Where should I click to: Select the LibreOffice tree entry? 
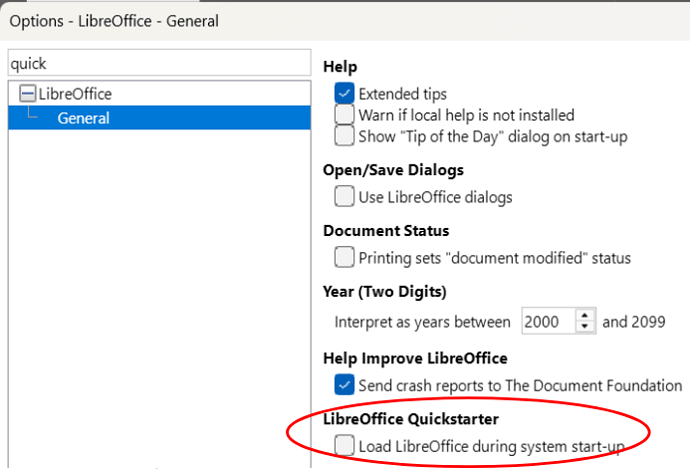pyautogui.click(x=75, y=94)
